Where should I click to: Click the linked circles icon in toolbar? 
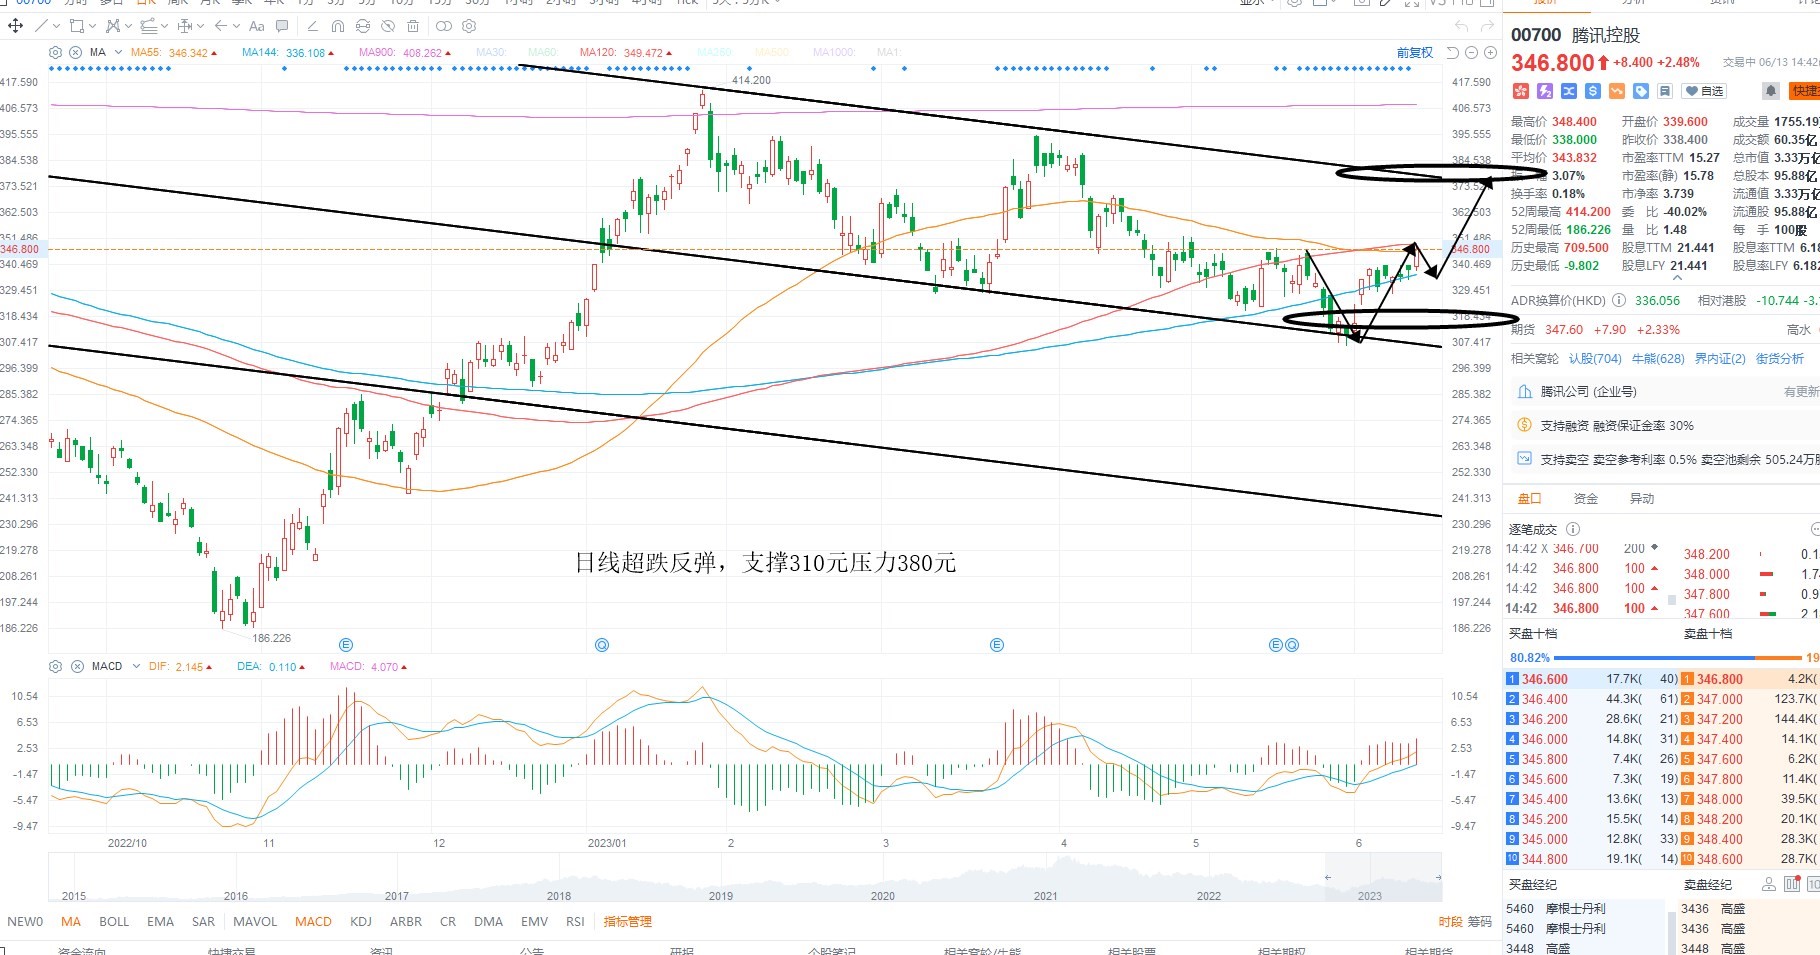tap(444, 26)
